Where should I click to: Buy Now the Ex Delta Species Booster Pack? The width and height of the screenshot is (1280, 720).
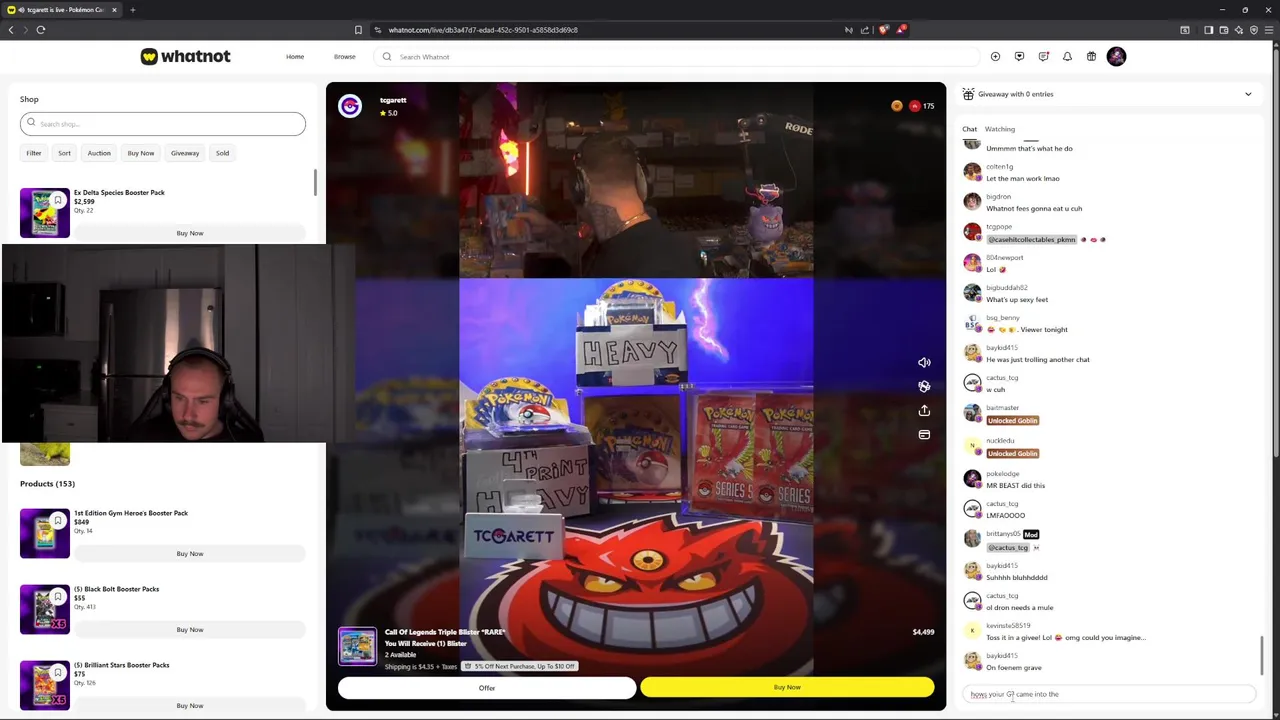click(190, 233)
